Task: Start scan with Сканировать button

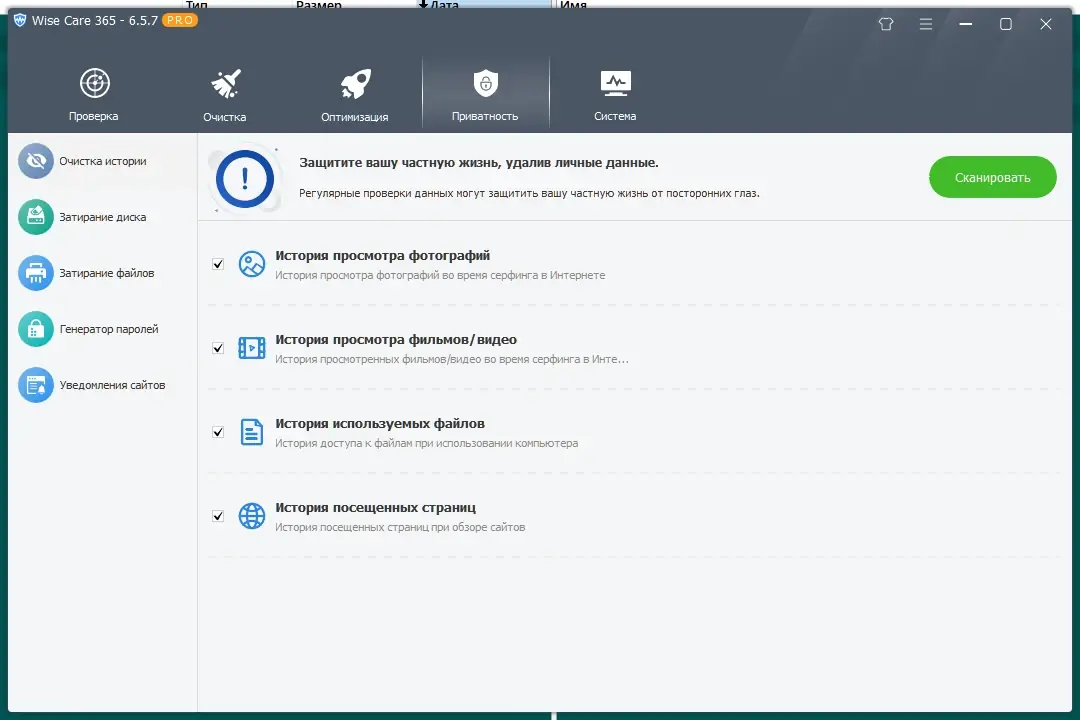Action: click(993, 177)
